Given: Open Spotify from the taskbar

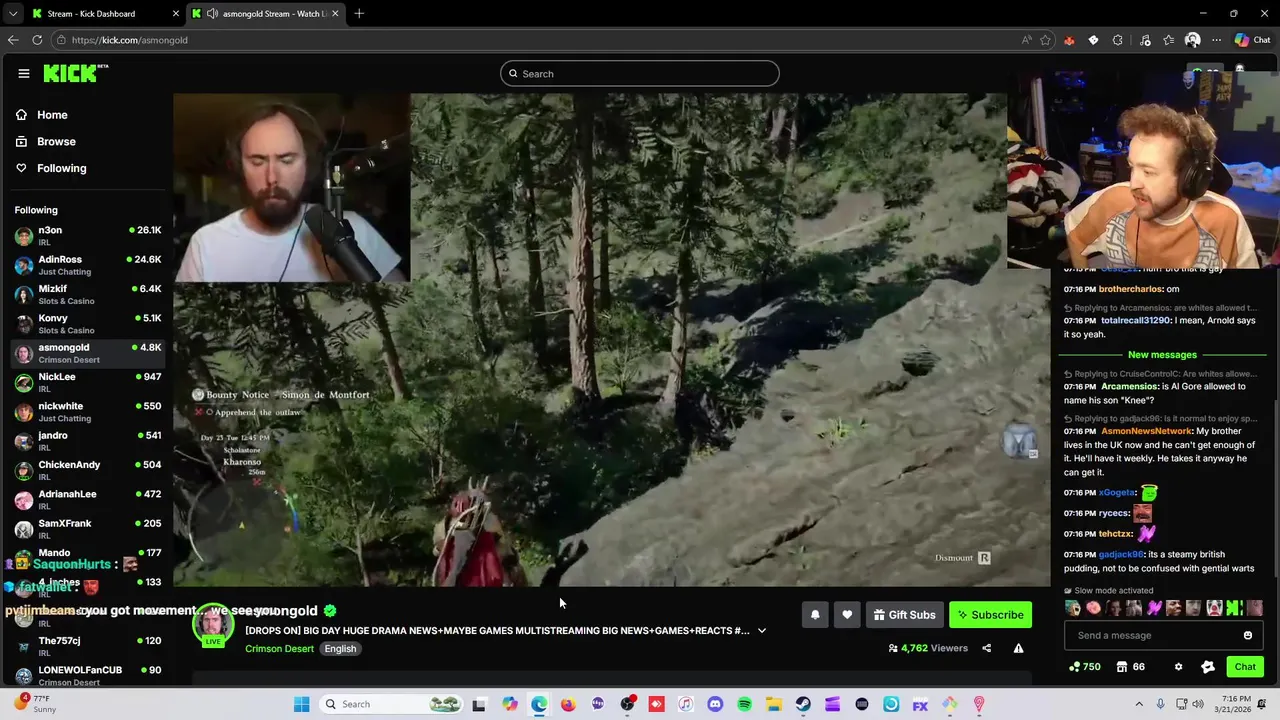Looking at the screenshot, I should pyautogui.click(x=744, y=704).
